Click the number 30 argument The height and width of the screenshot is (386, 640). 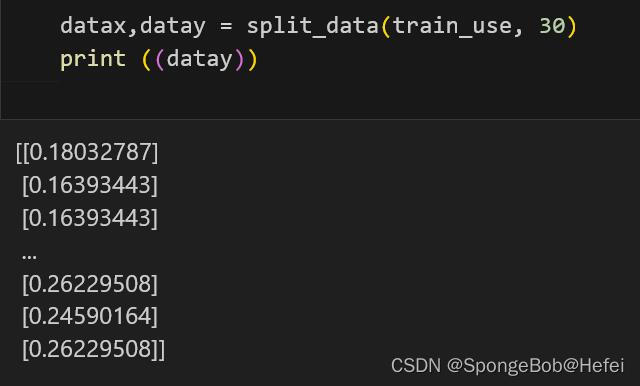(x=552, y=26)
